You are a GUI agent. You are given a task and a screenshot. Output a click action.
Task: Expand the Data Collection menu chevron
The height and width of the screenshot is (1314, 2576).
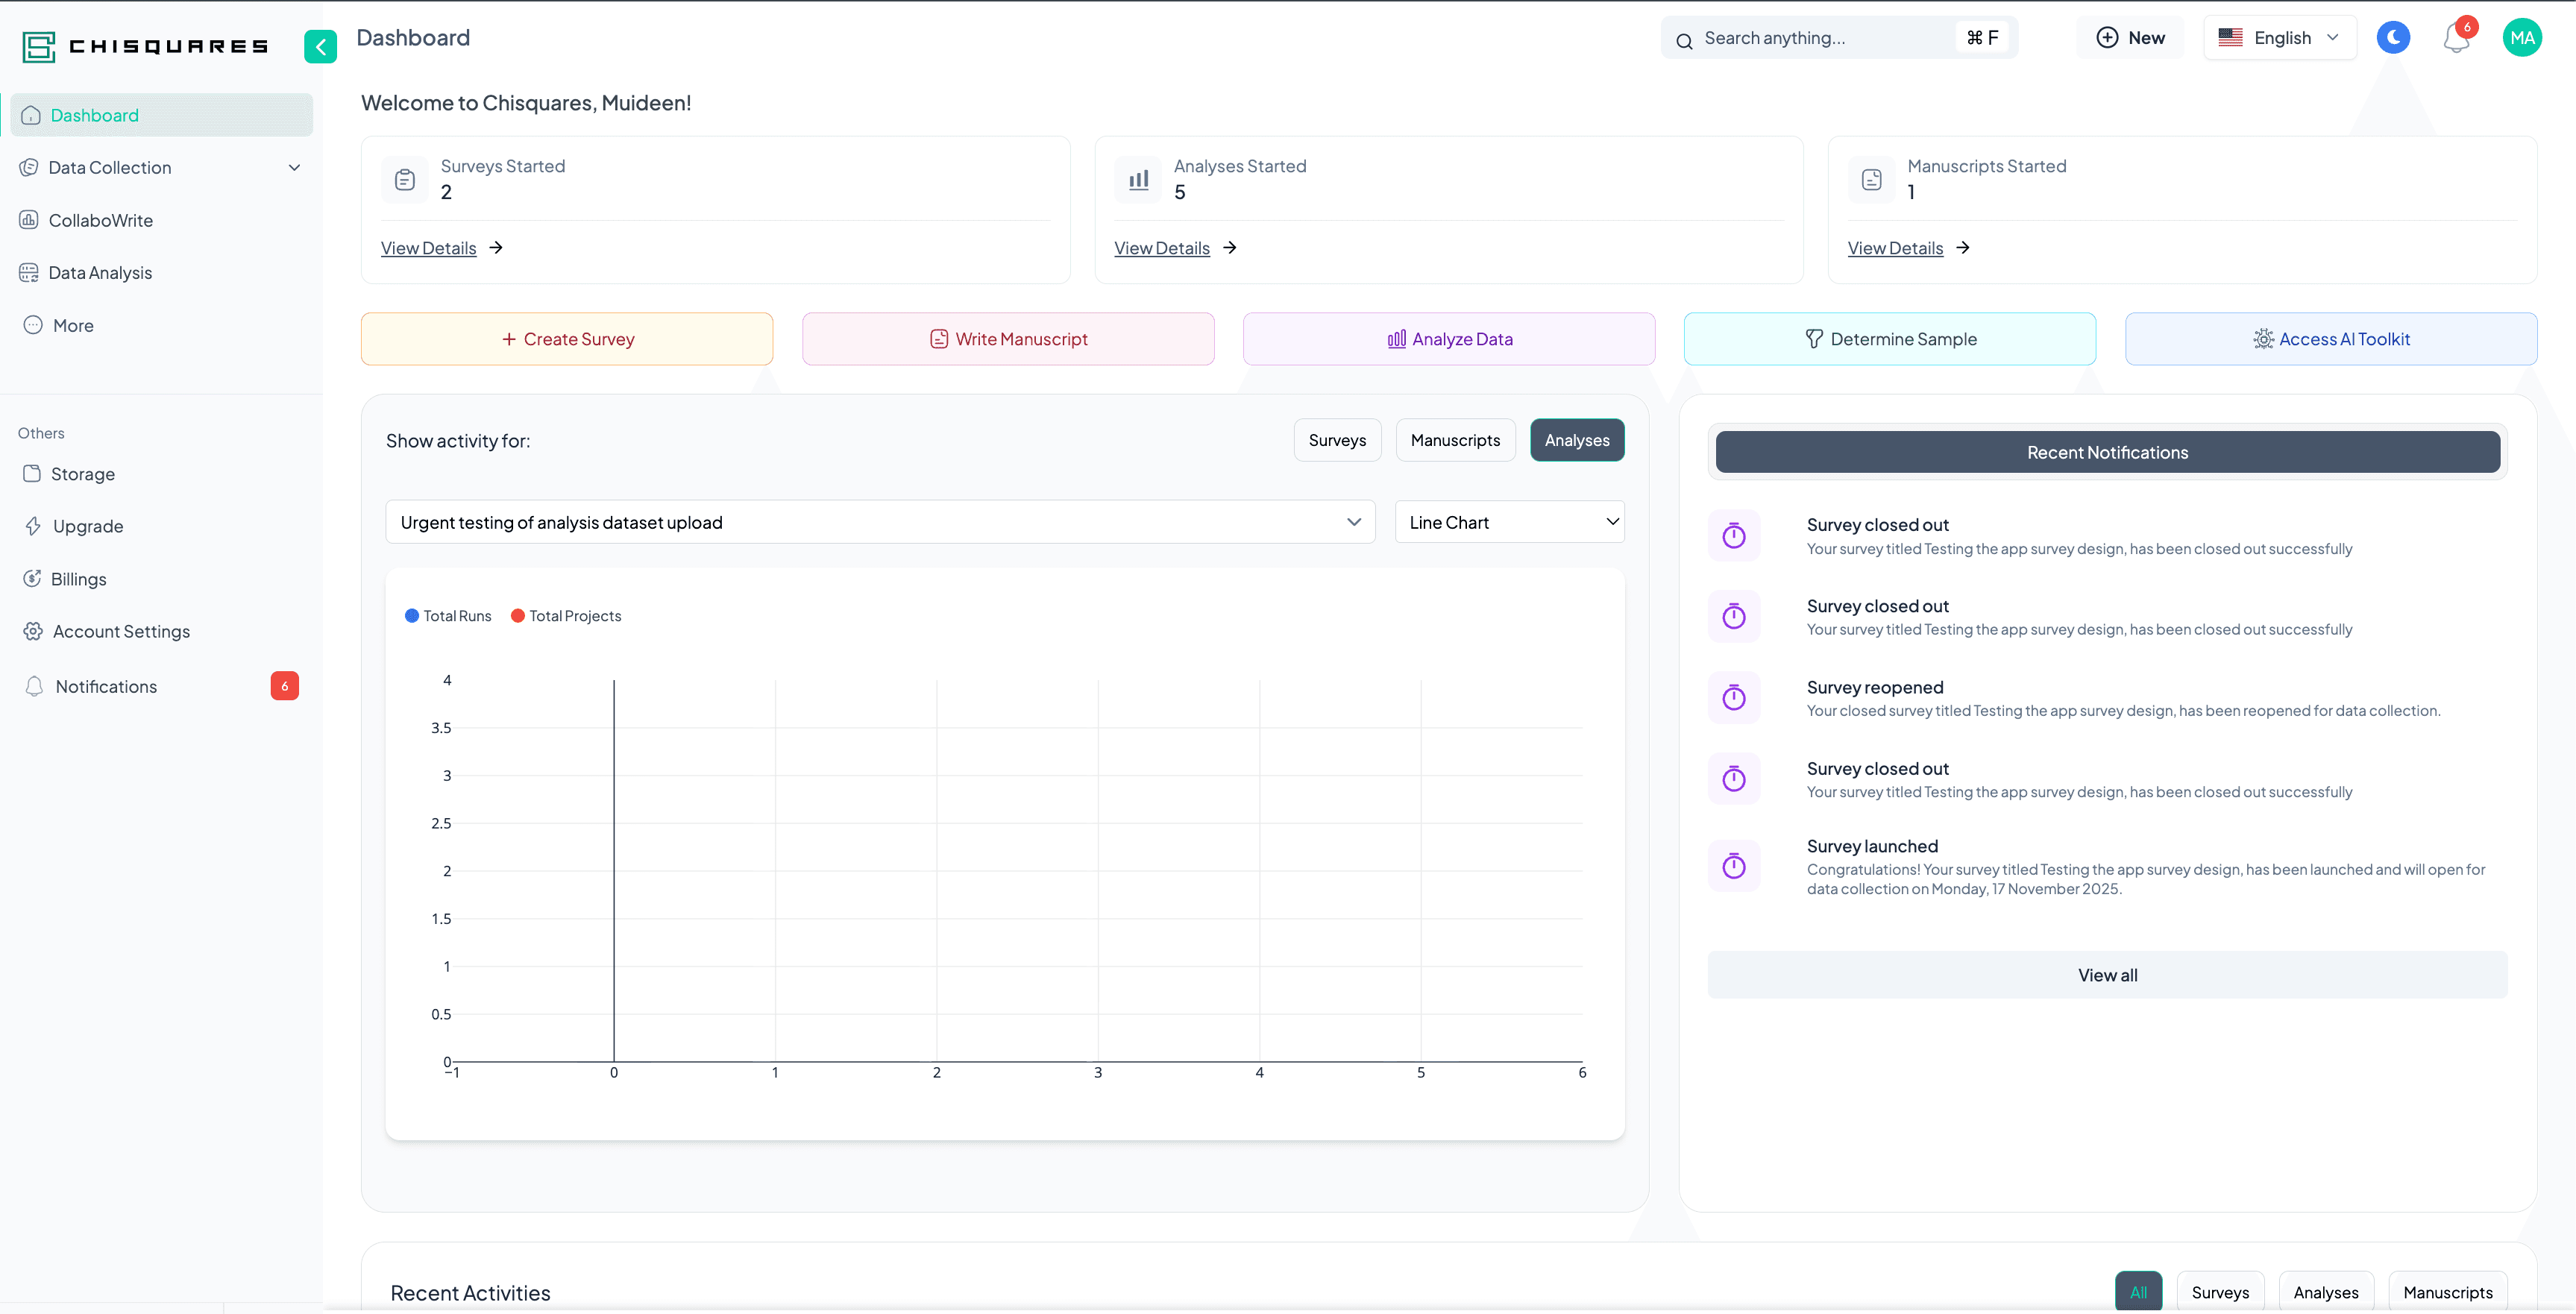pyautogui.click(x=294, y=167)
